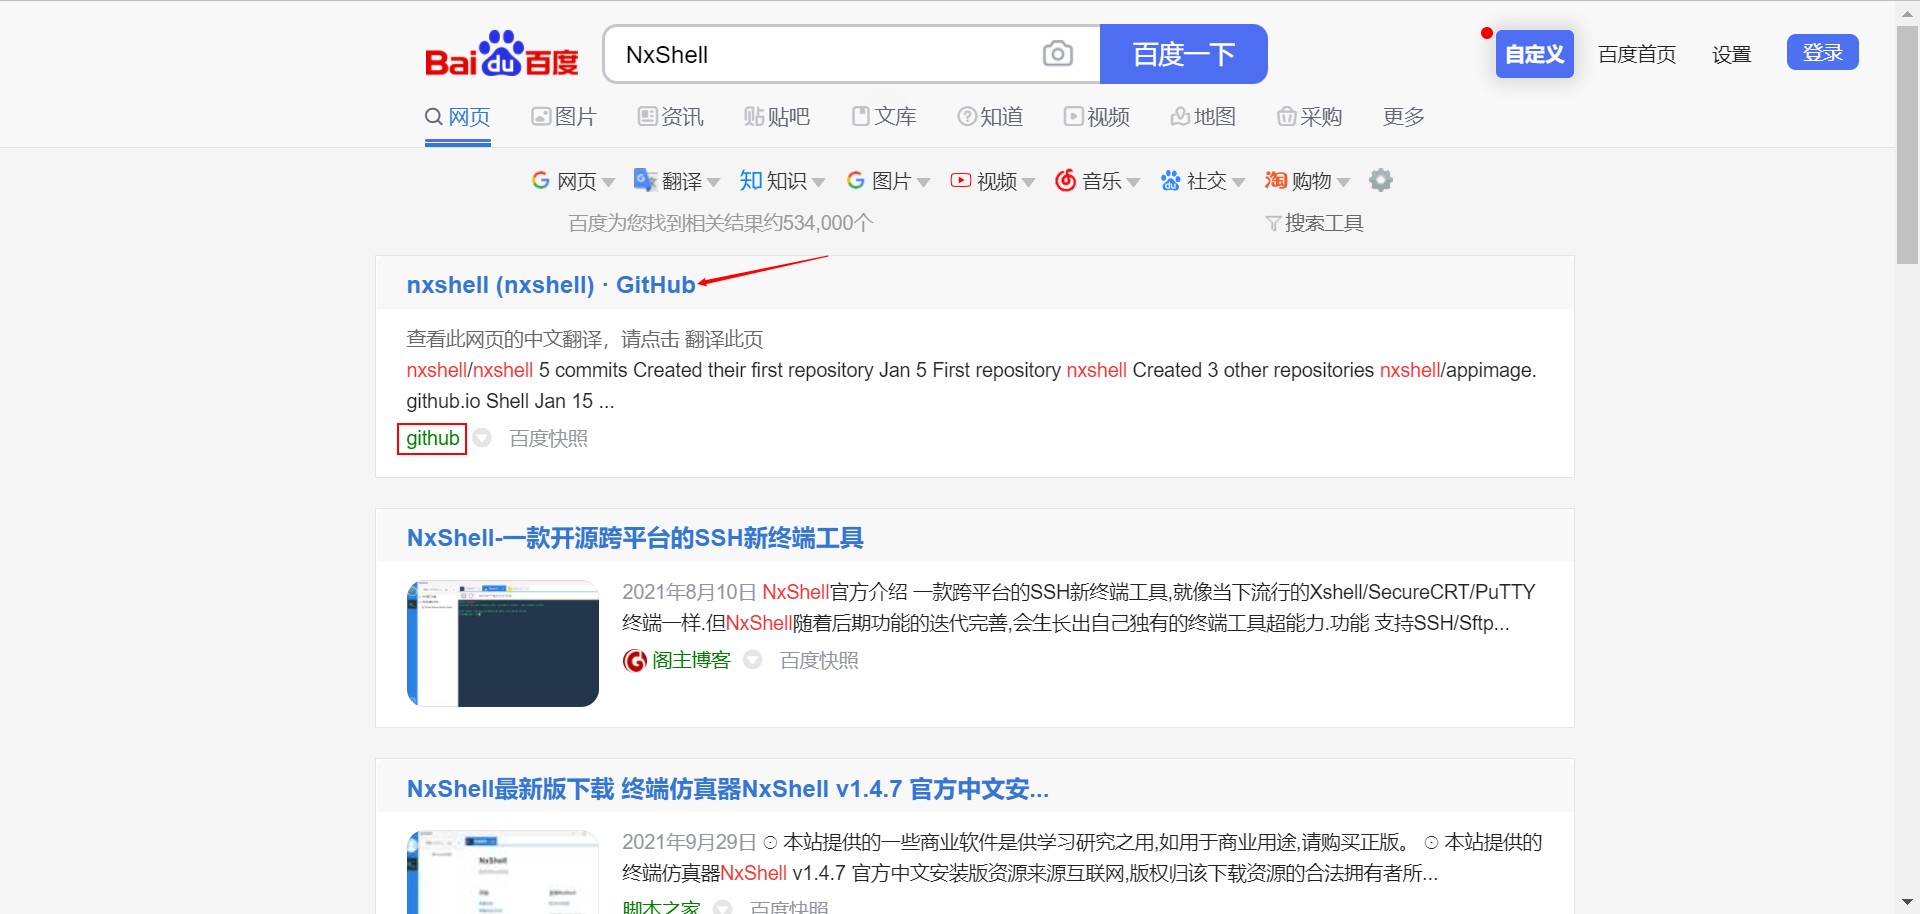
Task: Click the camera icon for image search
Action: pos(1058,53)
